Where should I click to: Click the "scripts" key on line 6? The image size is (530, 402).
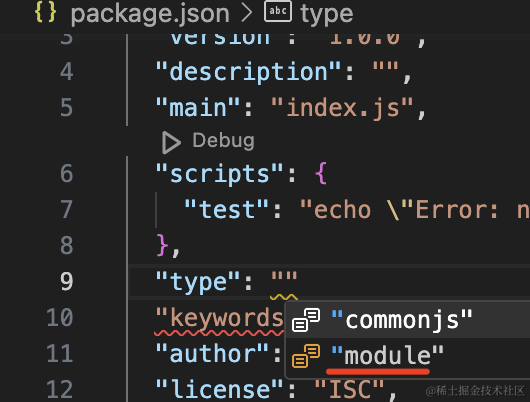click(219, 174)
